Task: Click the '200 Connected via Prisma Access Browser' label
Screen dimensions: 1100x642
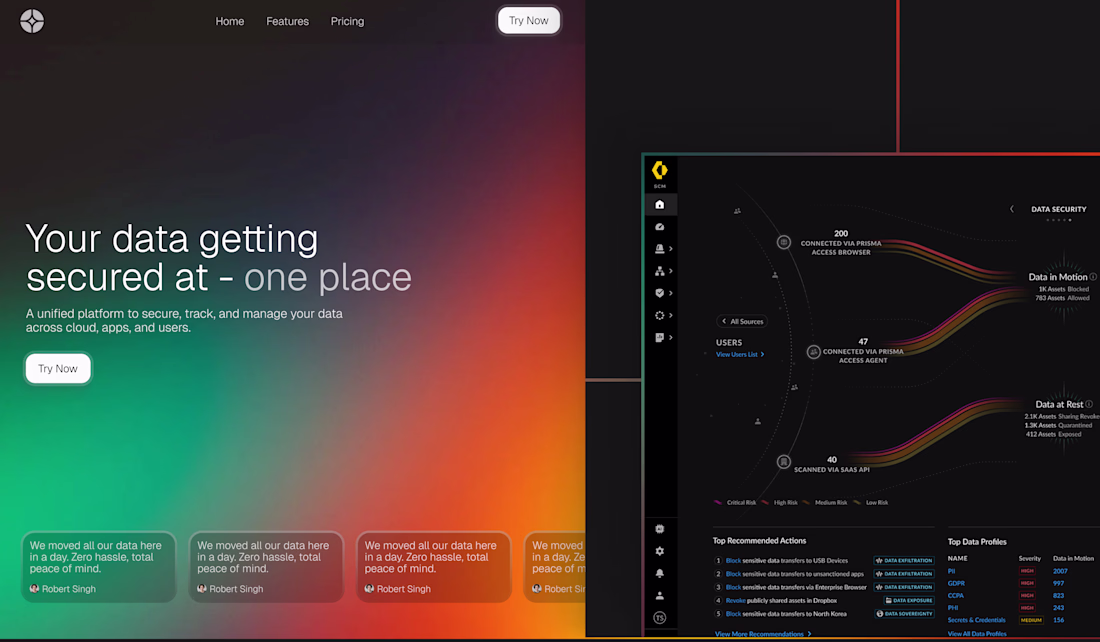Action: point(840,243)
